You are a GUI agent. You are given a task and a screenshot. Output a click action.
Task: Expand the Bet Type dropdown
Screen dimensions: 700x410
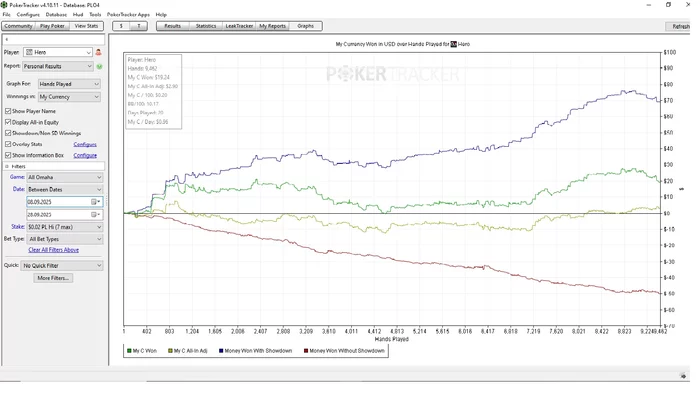coord(65,239)
